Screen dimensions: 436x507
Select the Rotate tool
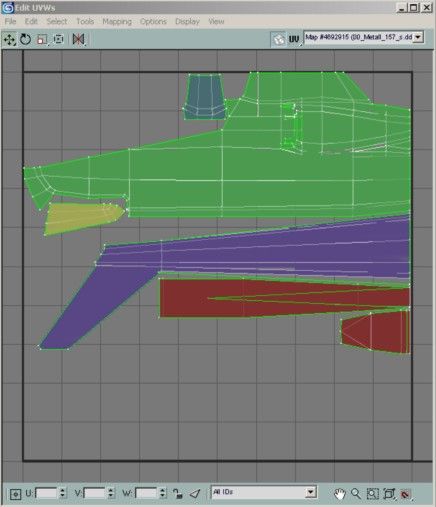coord(25,40)
